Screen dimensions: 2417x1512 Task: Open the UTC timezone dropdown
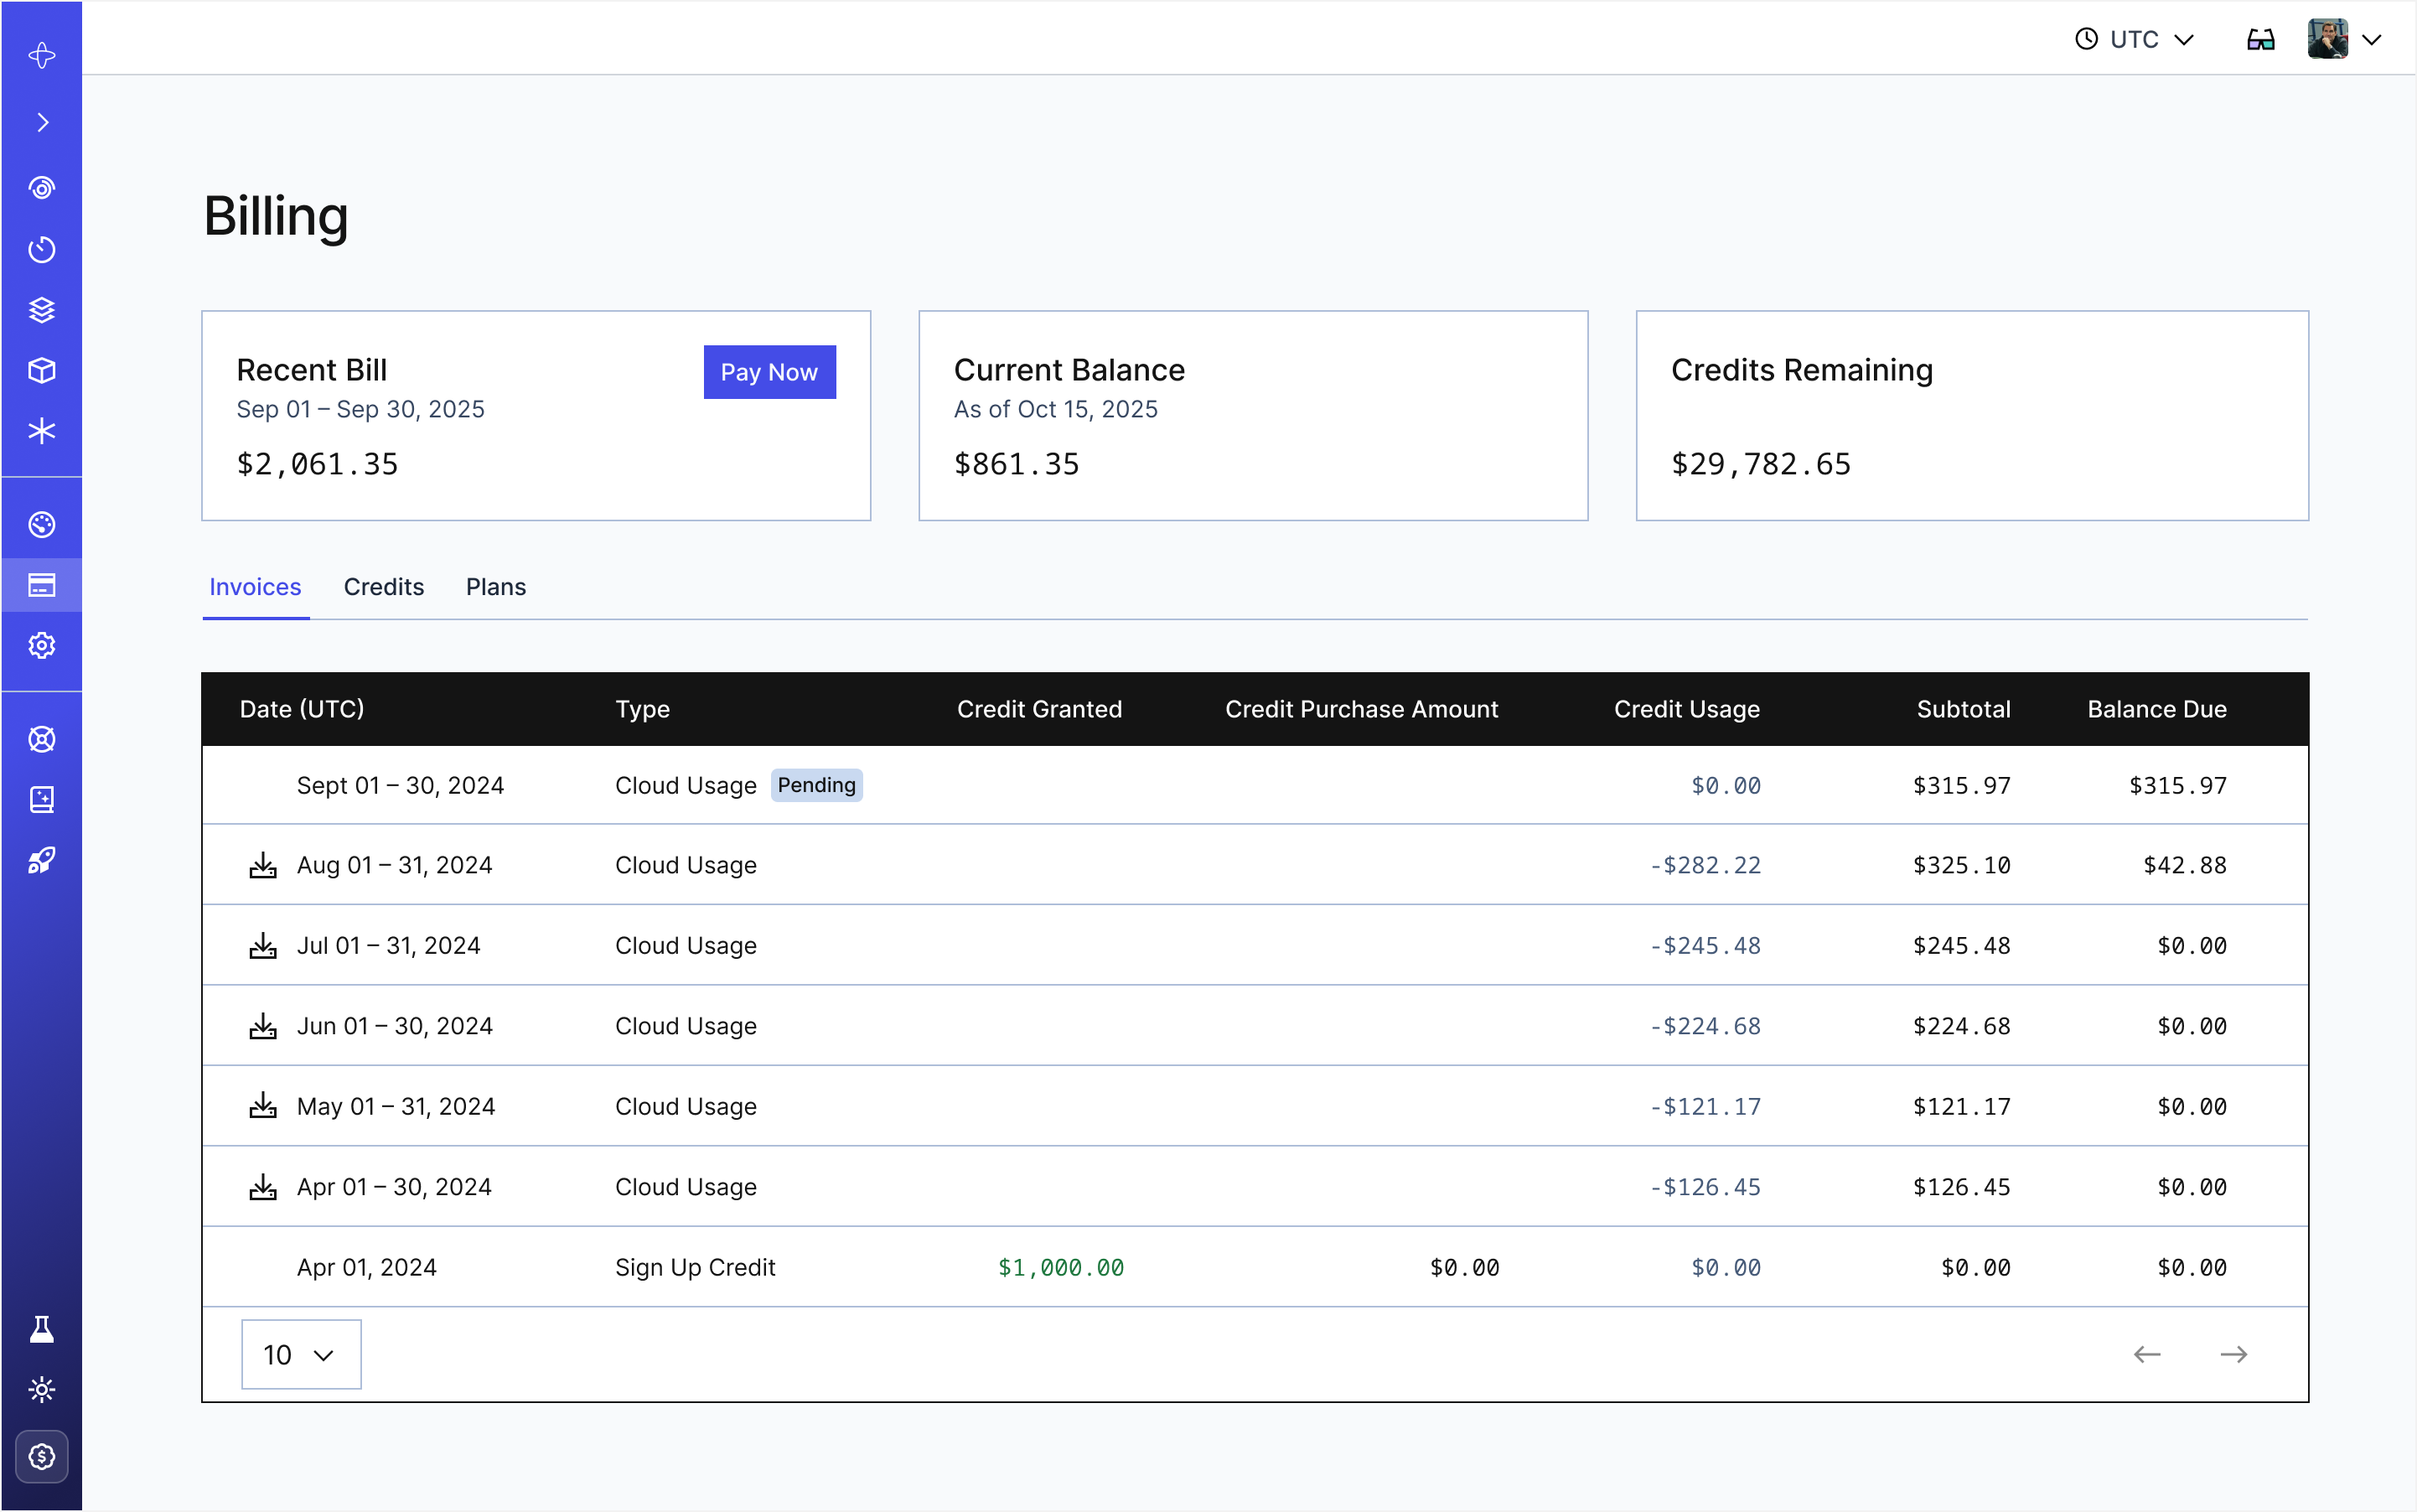point(2136,38)
